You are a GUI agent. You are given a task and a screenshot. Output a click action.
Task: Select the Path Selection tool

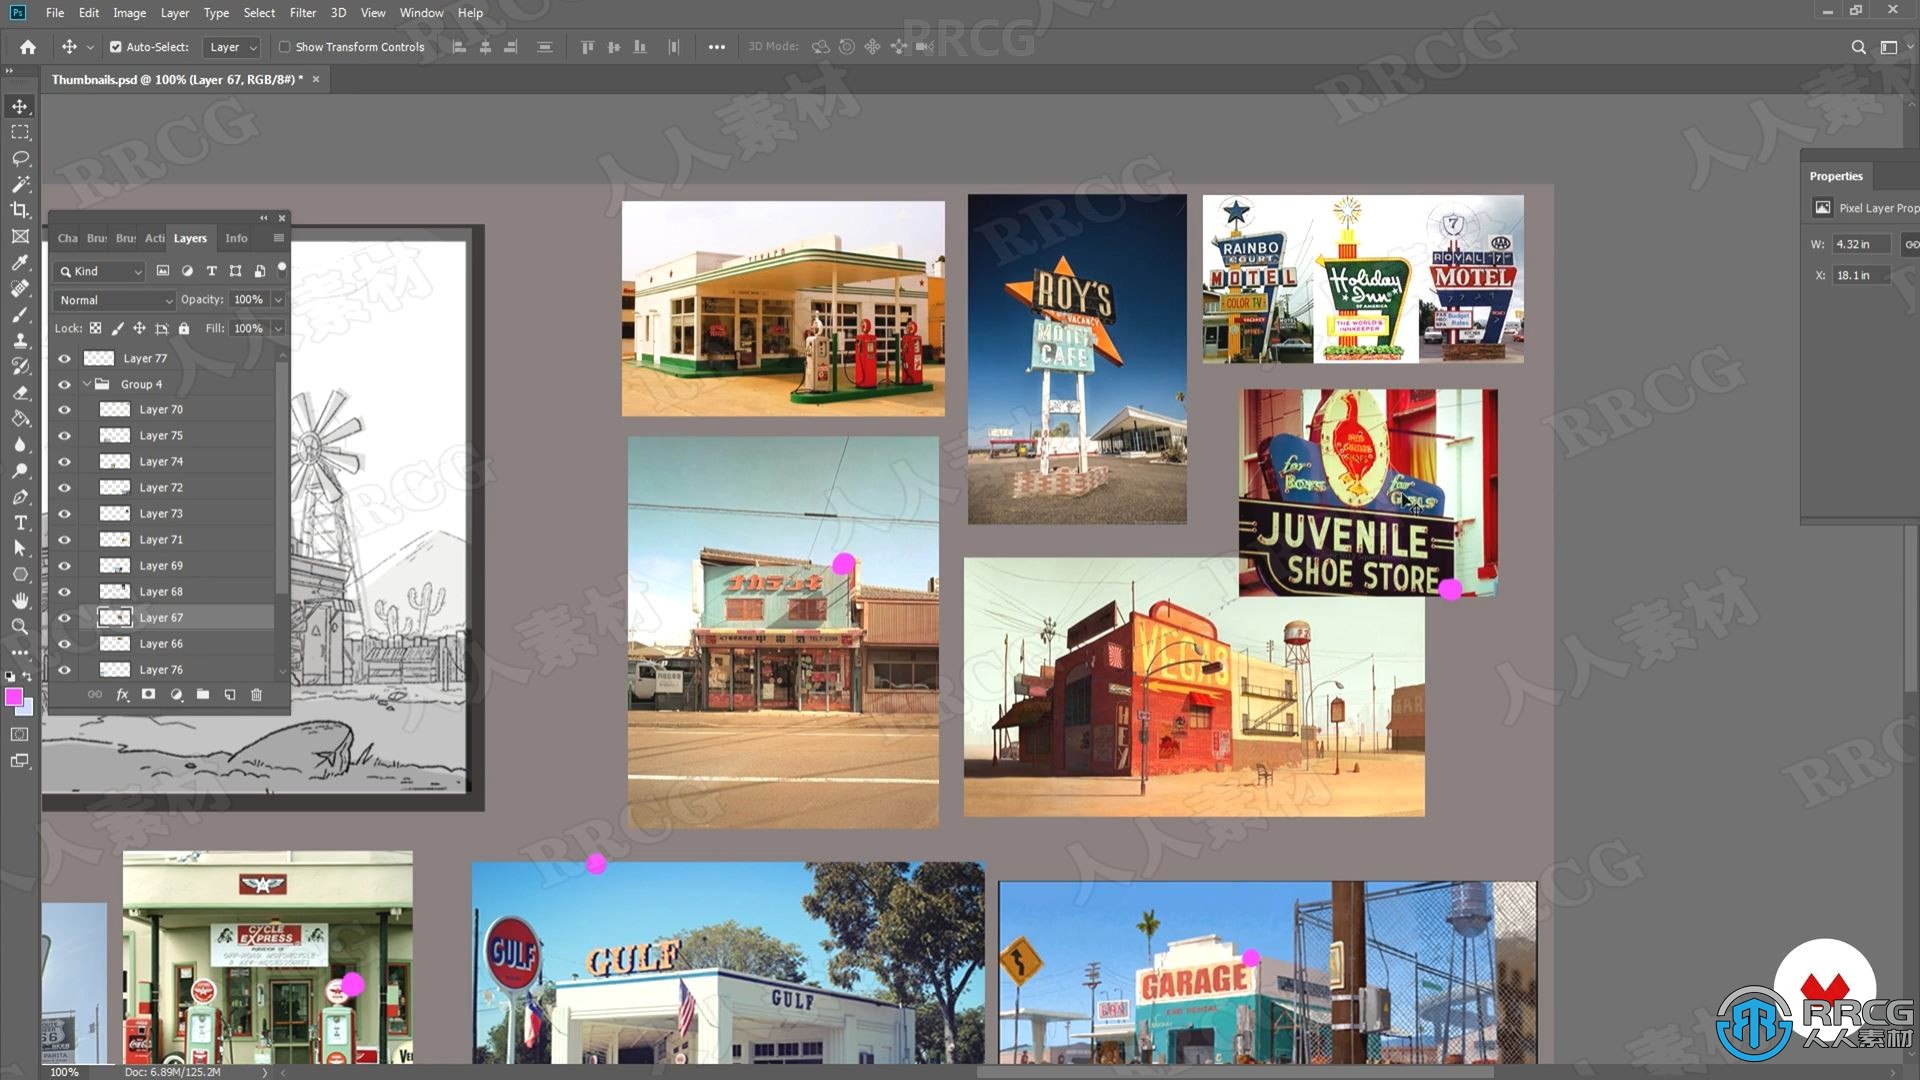pyautogui.click(x=20, y=548)
